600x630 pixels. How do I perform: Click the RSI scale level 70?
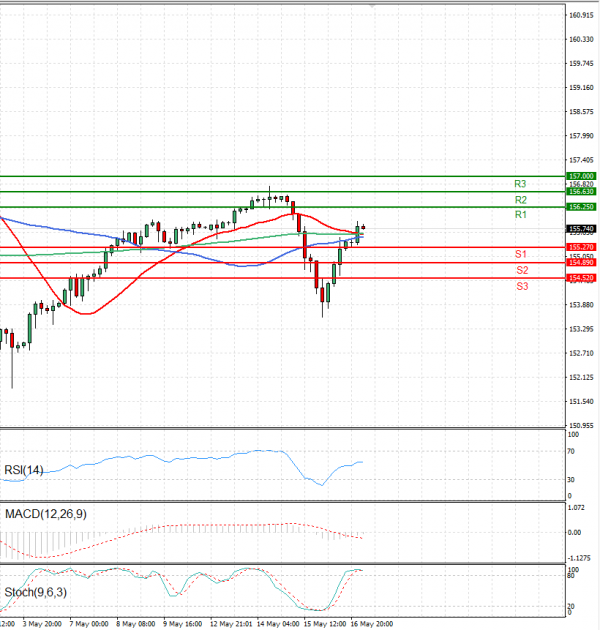click(571, 452)
